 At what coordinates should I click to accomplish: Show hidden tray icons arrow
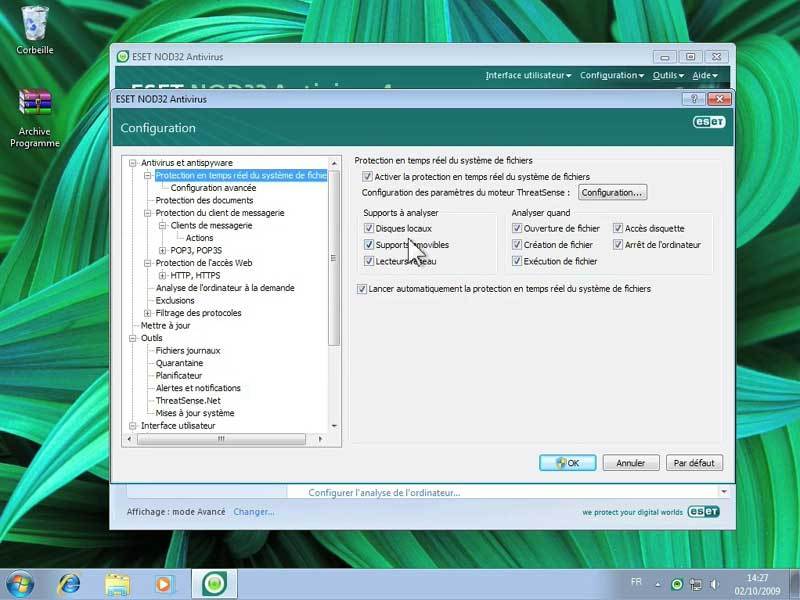(658, 585)
